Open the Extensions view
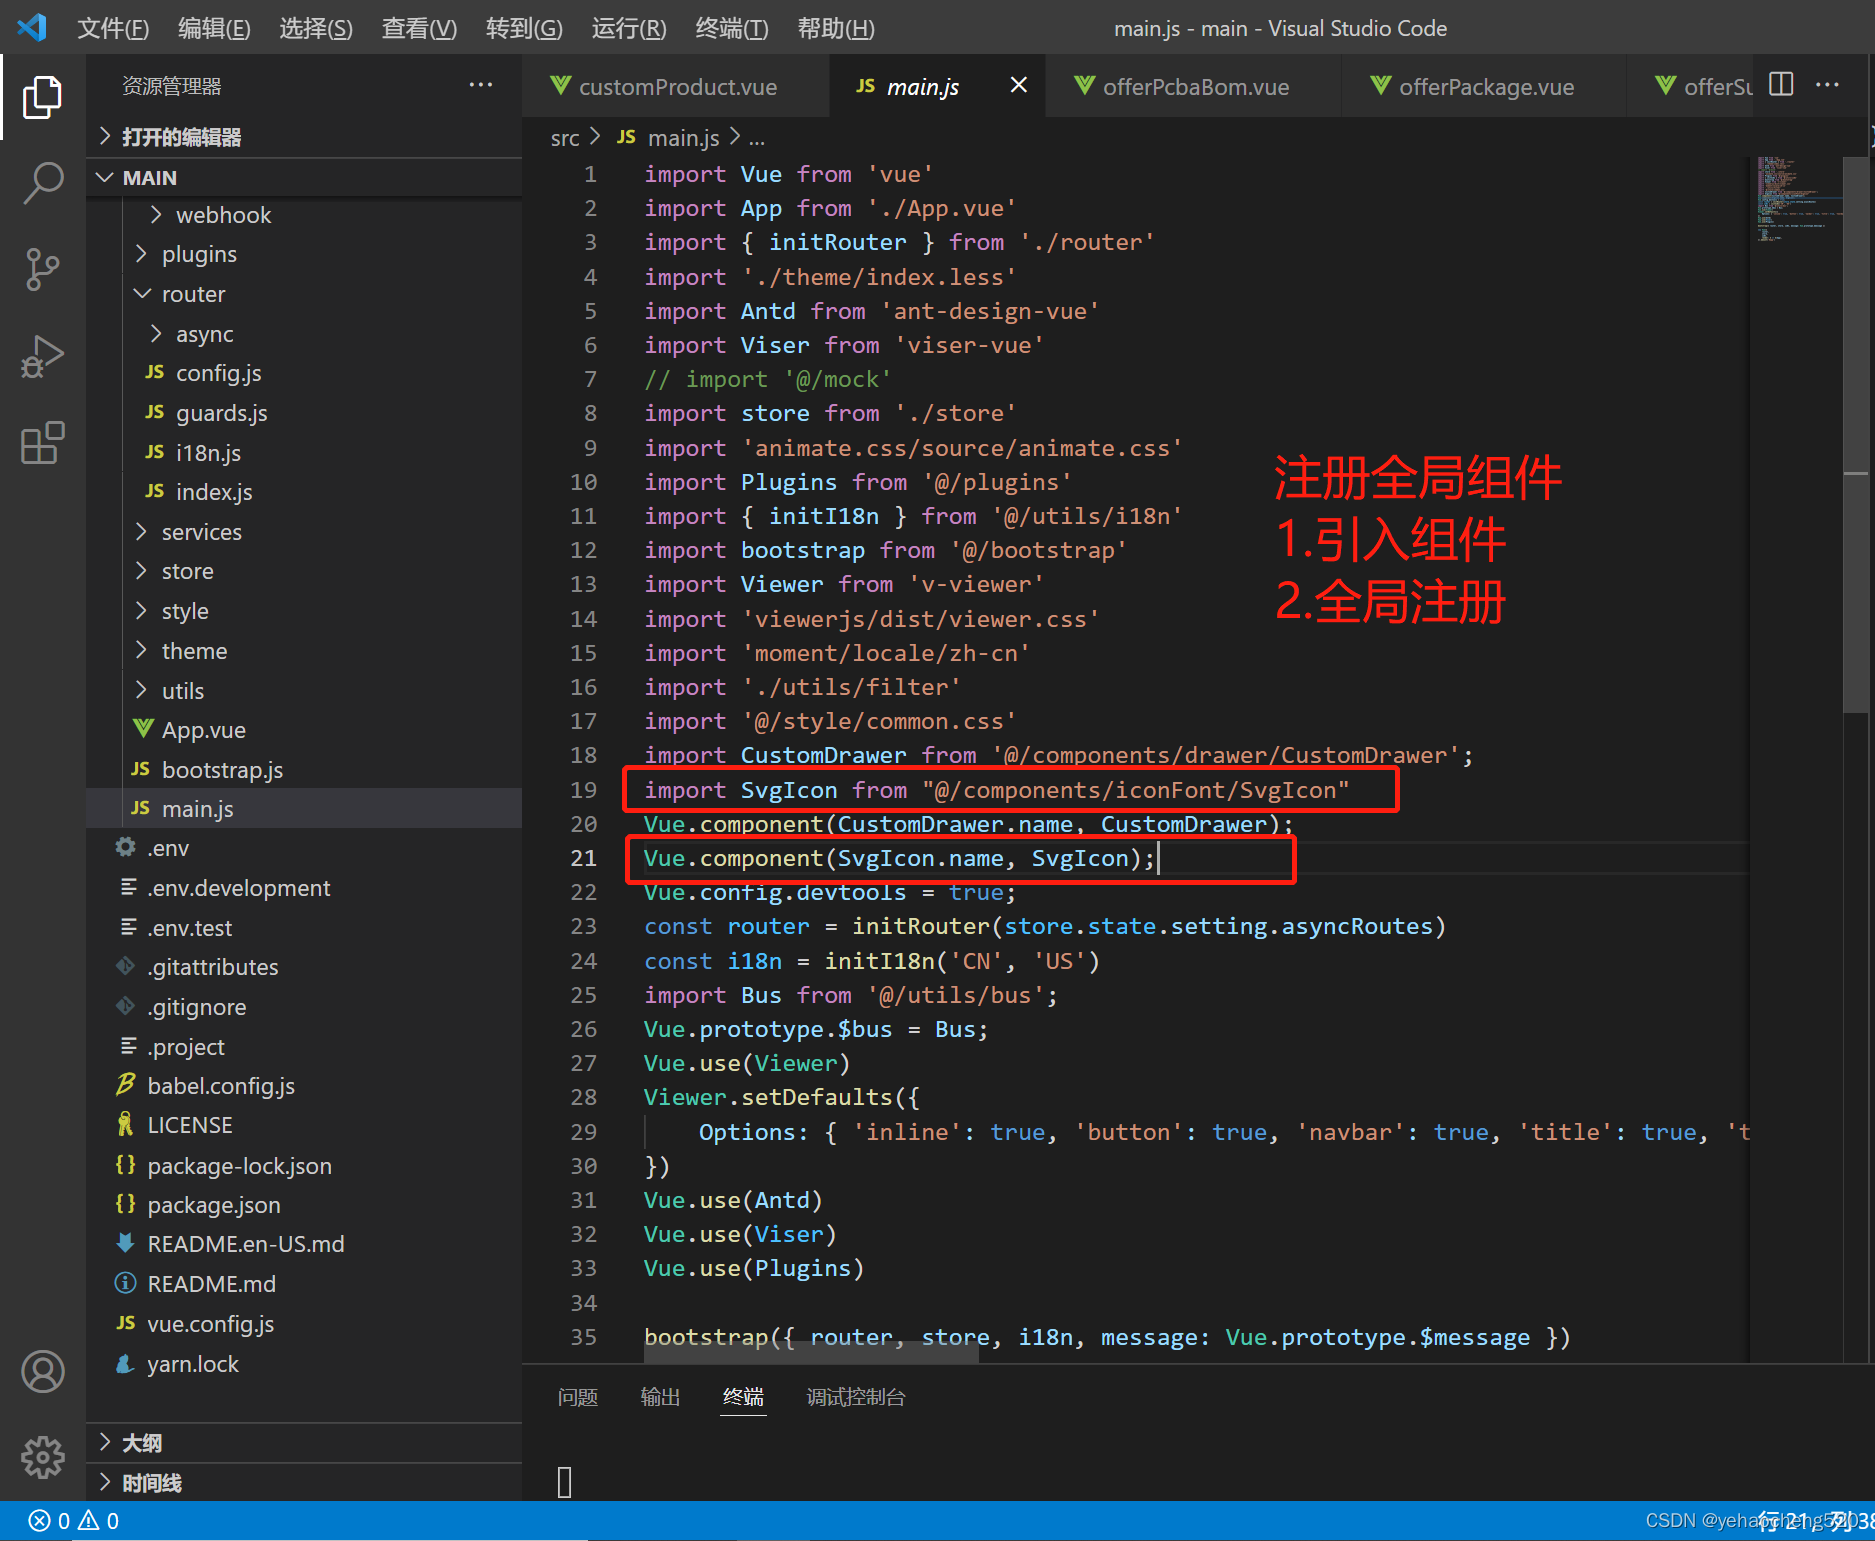The width and height of the screenshot is (1875, 1541). click(x=42, y=443)
